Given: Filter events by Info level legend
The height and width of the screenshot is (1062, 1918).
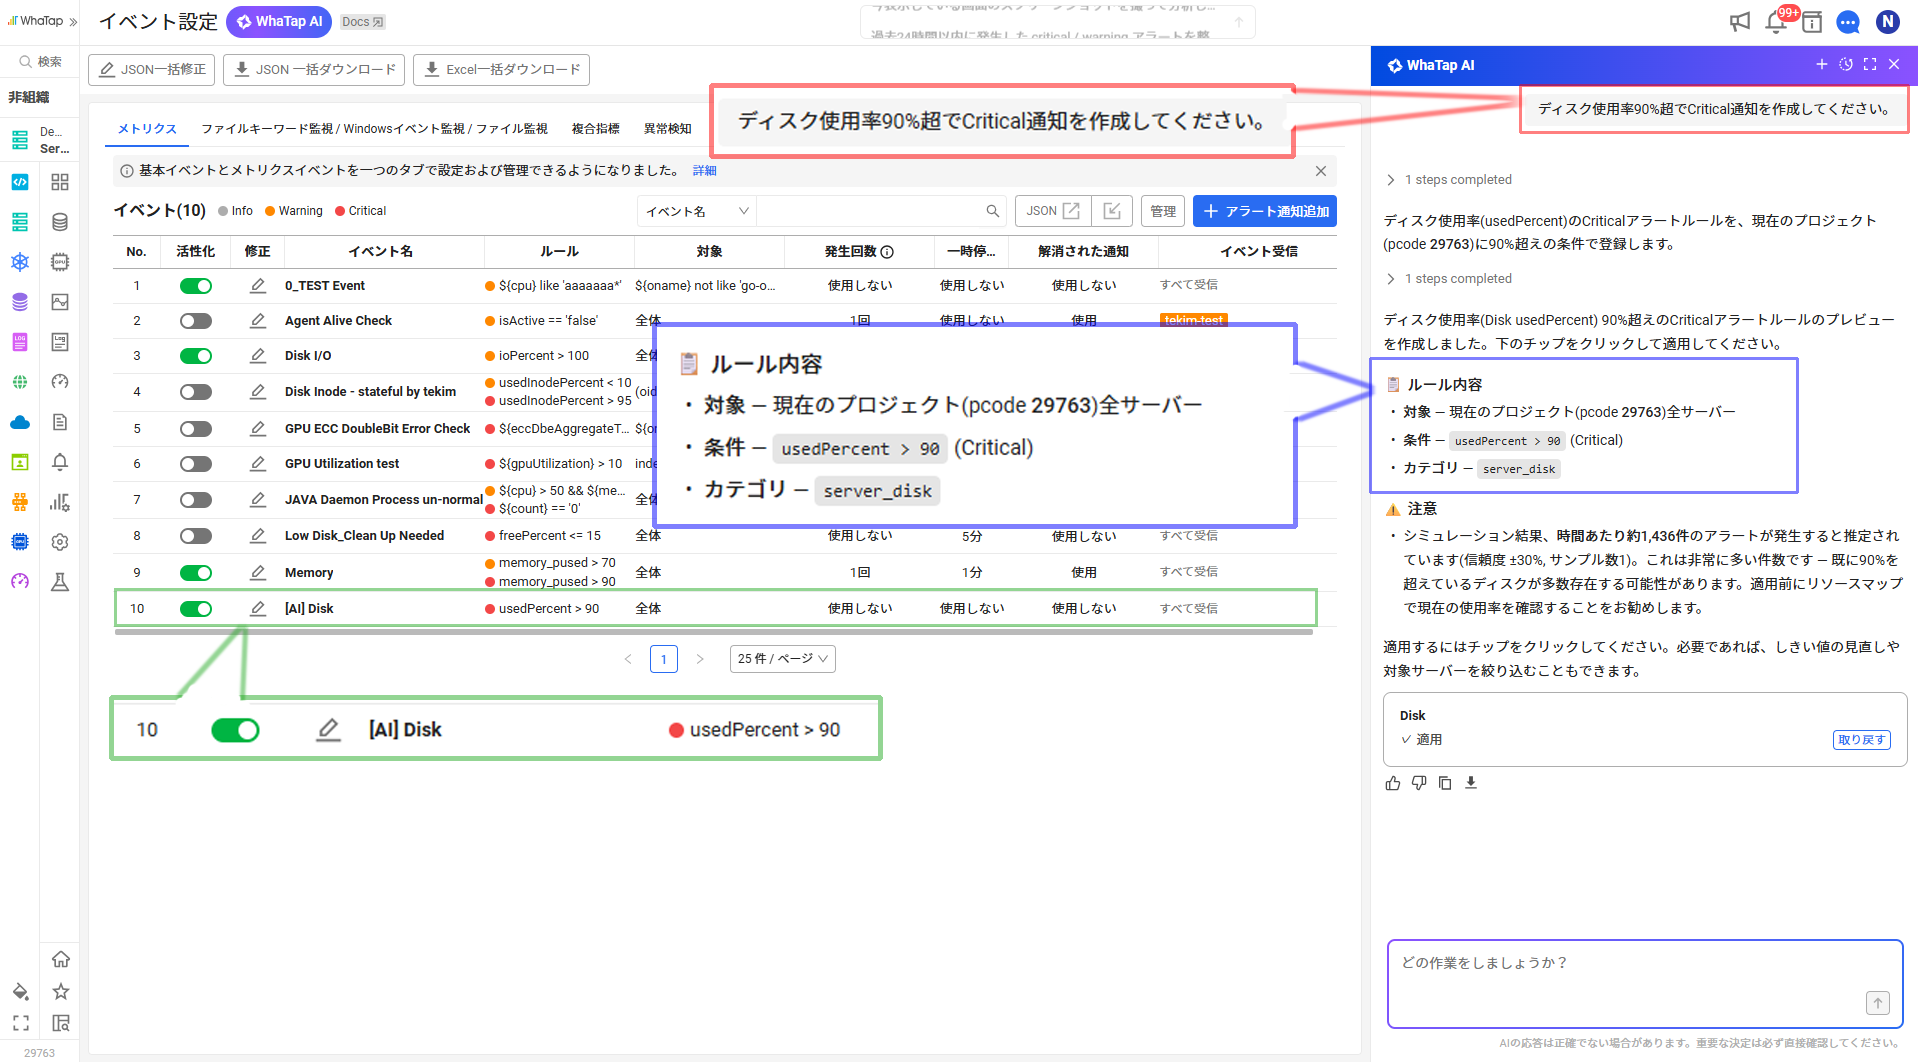Looking at the screenshot, I should pyautogui.click(x=235, y=211).
